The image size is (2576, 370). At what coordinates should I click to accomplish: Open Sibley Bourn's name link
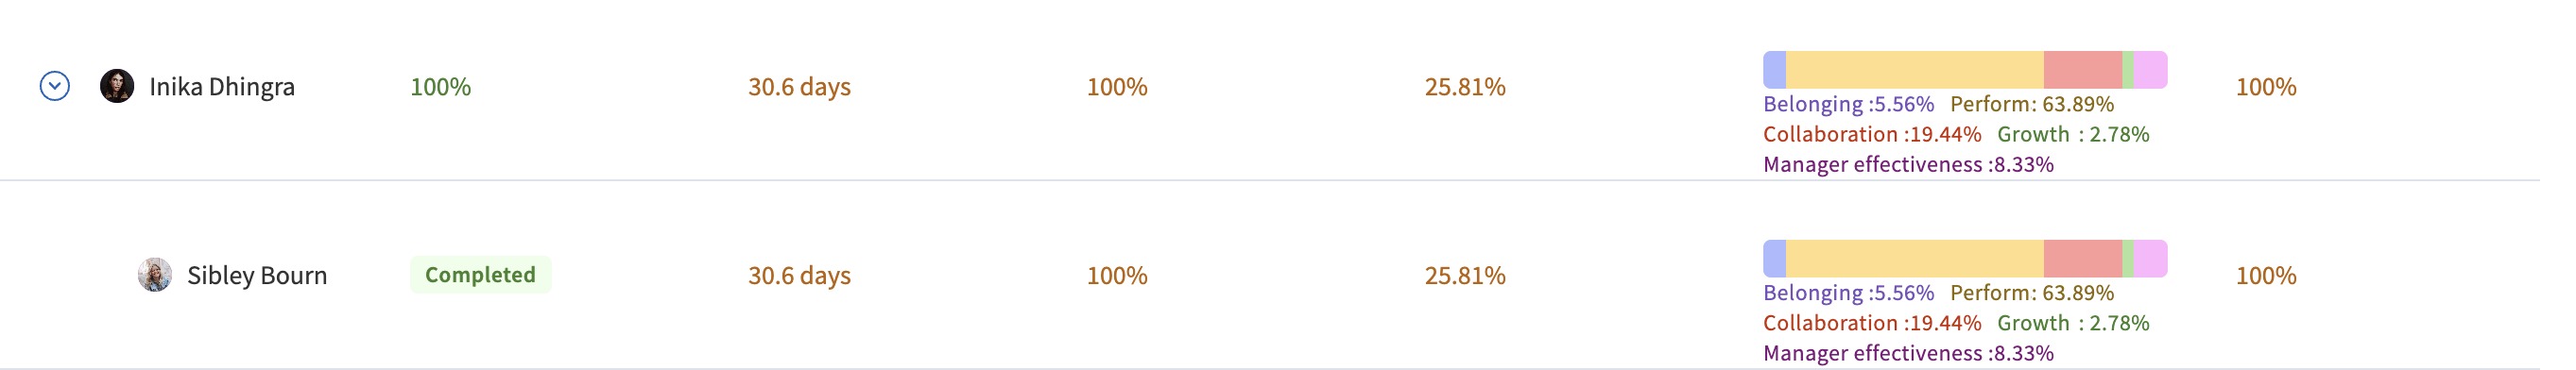coord(257,276)
